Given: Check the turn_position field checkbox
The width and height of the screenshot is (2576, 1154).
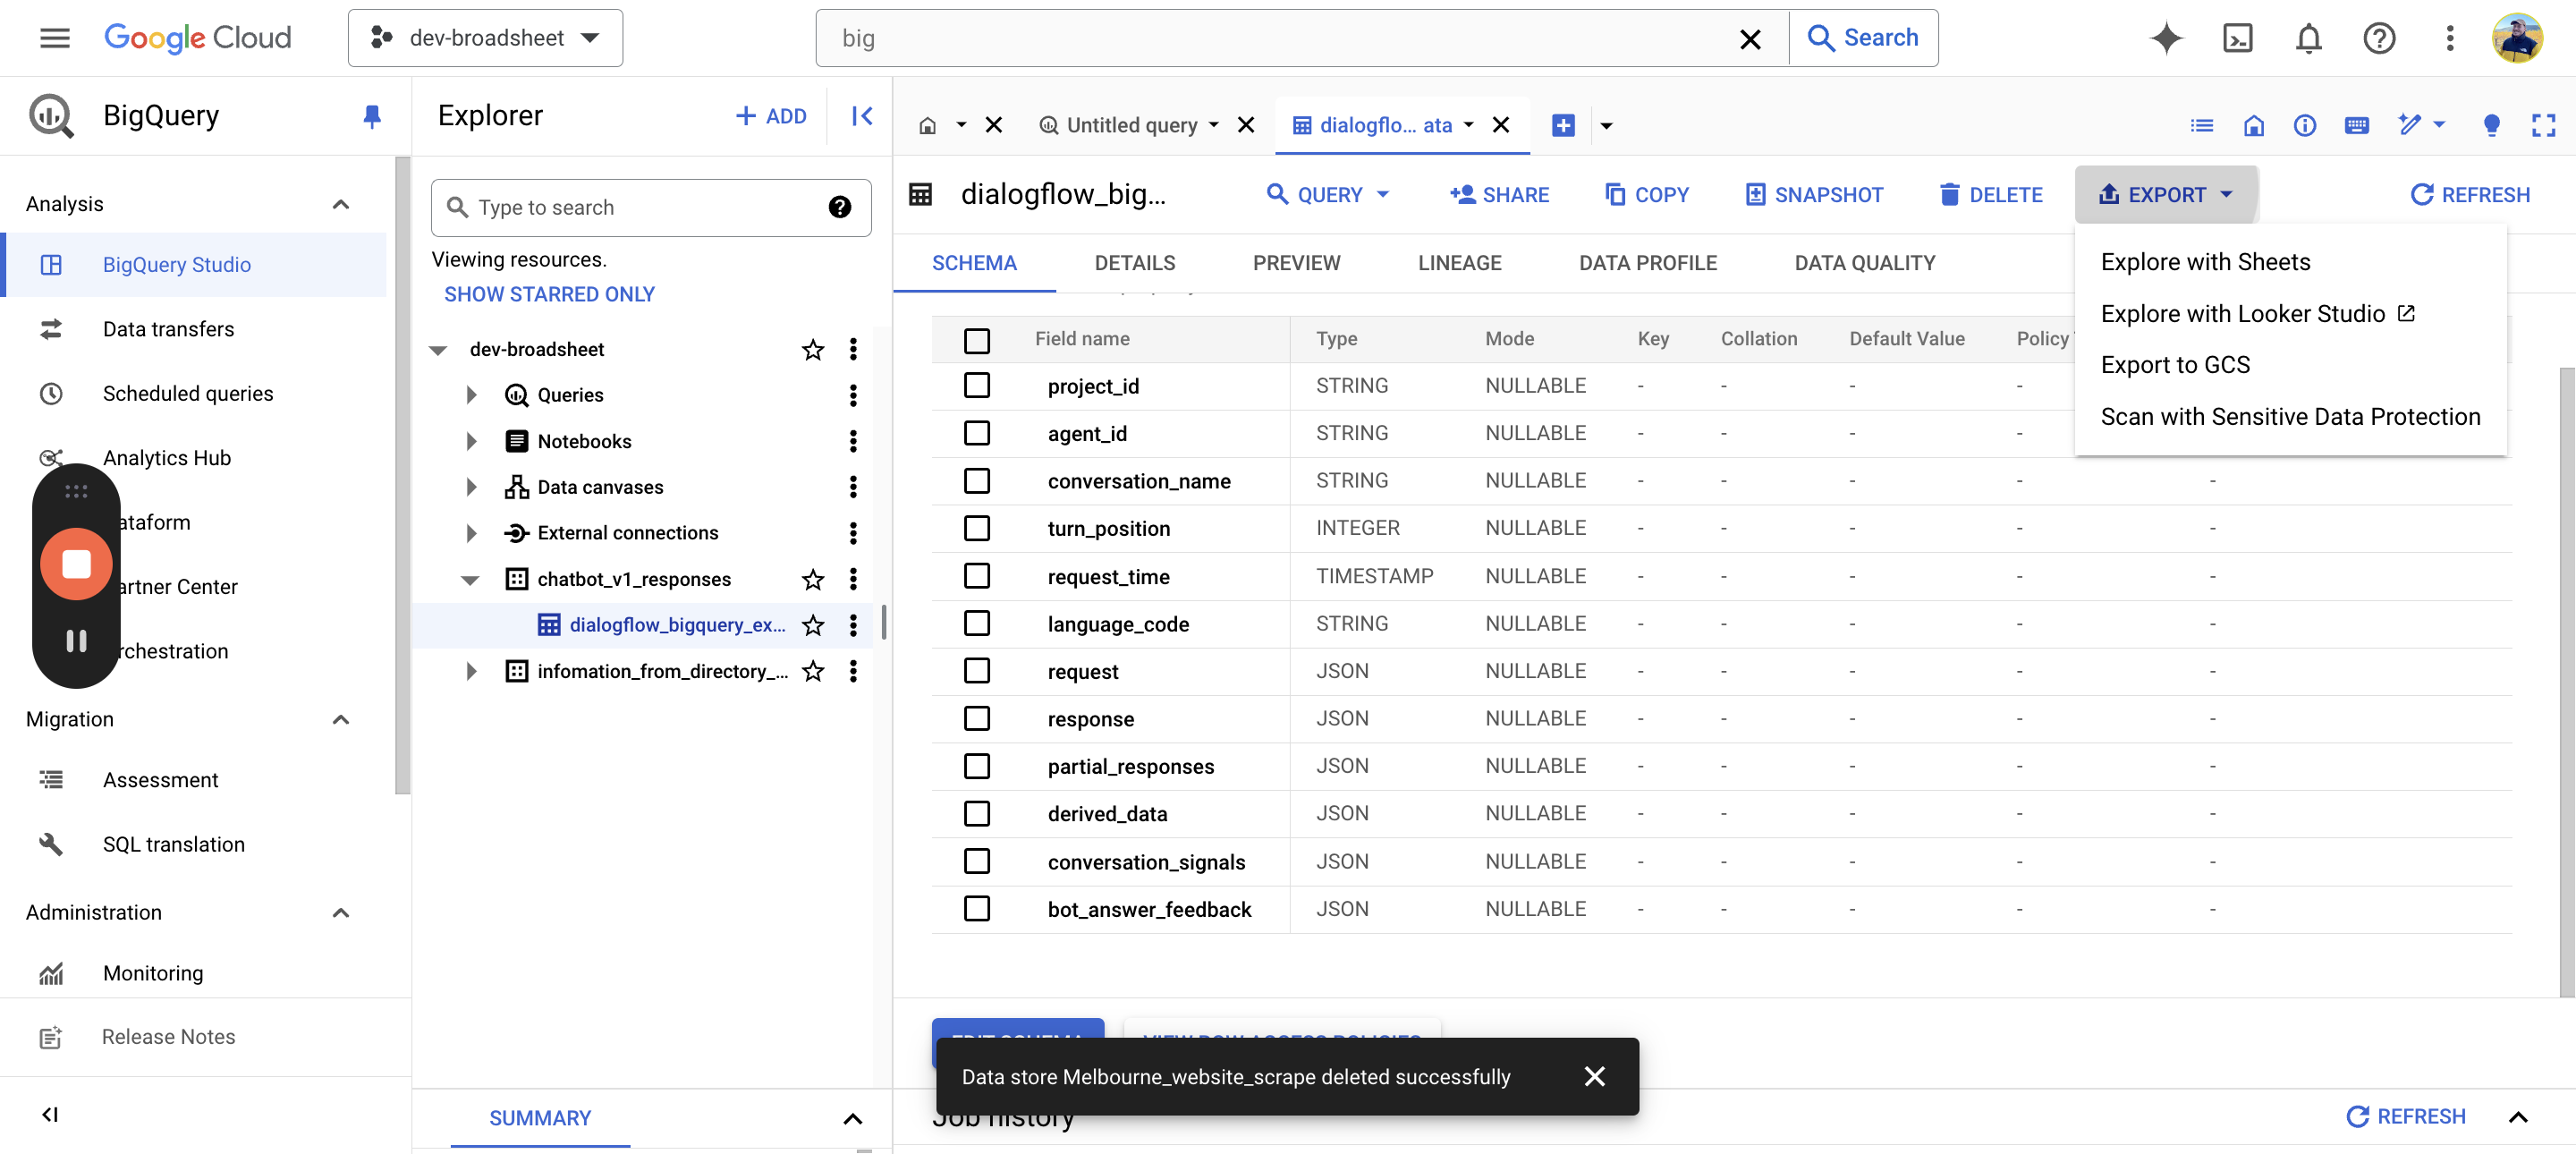Looking at the screenshot, I should (x=977, y=528).
